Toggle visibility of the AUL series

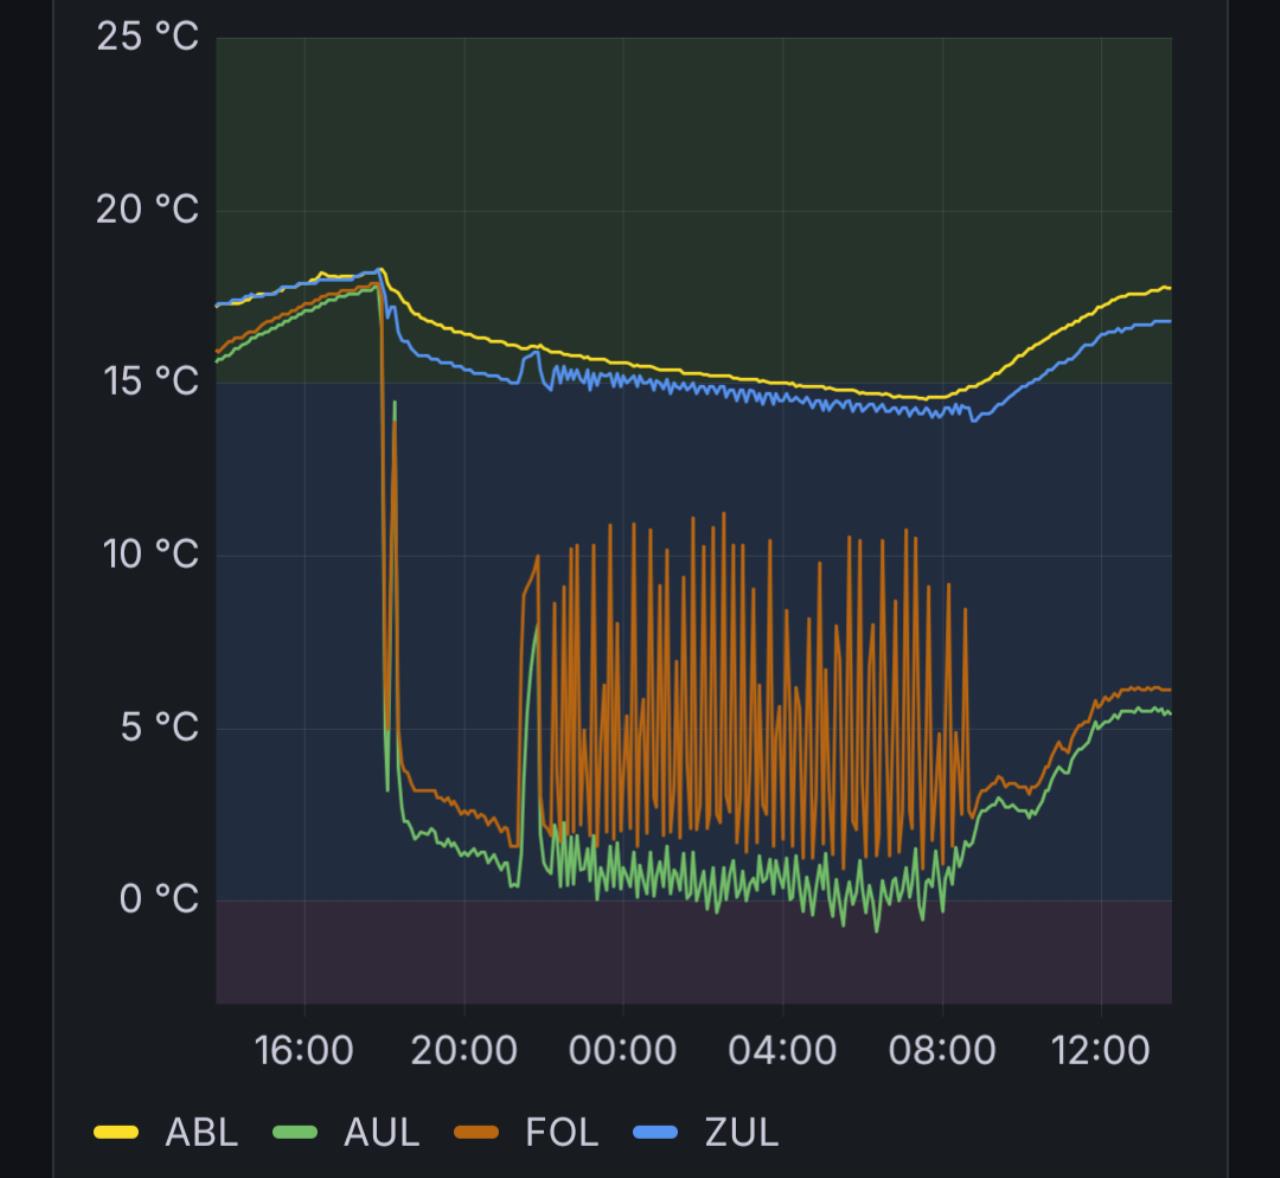tap(382, 1133)
